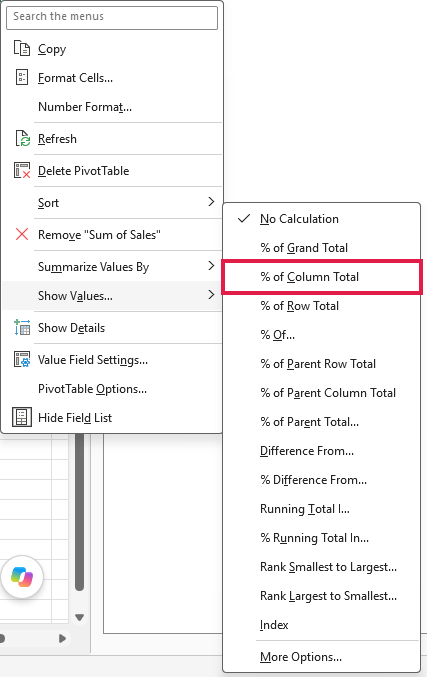Expand the Summarize Values By arrow

click(x=211, y=266)
